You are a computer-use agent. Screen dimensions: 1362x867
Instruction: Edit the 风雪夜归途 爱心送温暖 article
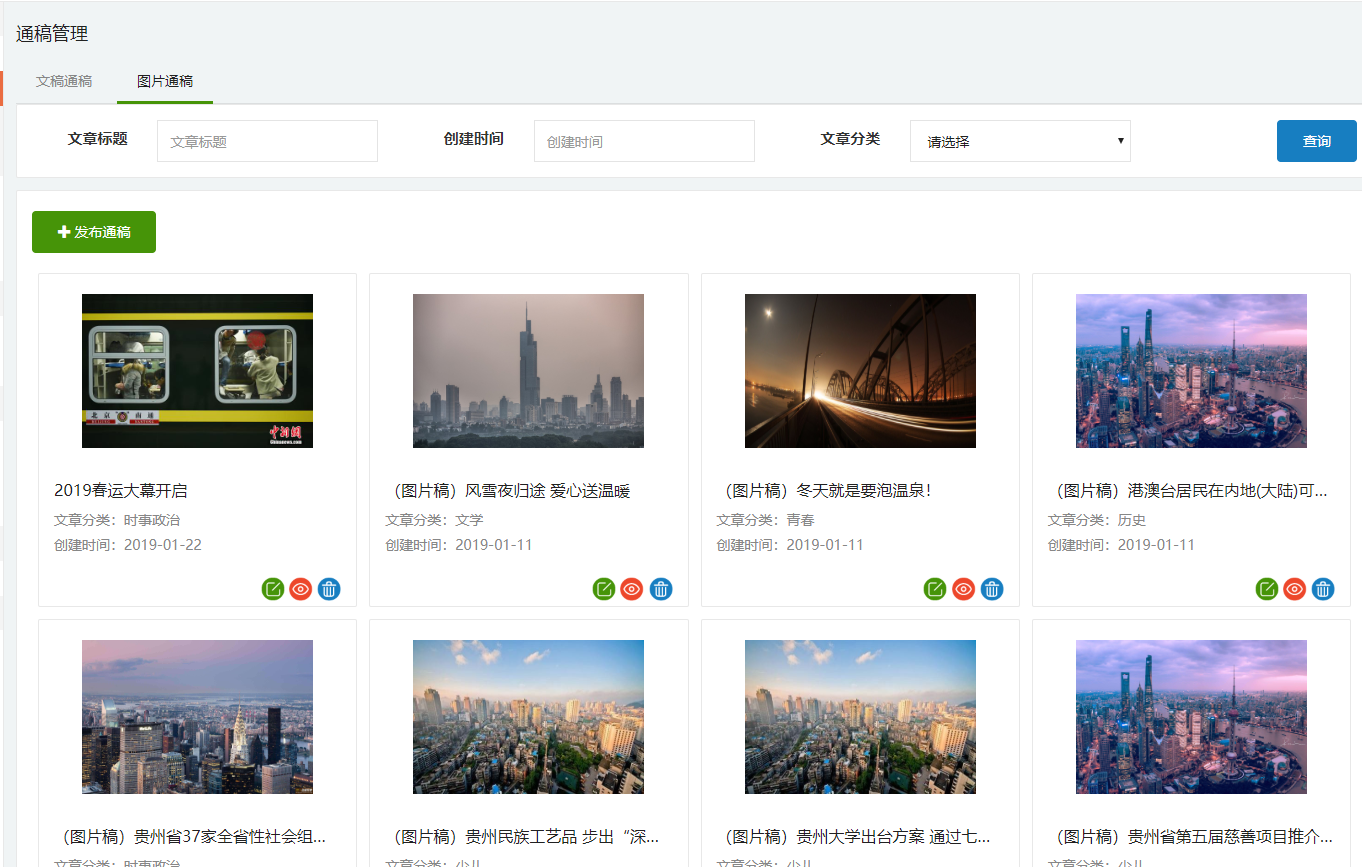click(604, 589)
